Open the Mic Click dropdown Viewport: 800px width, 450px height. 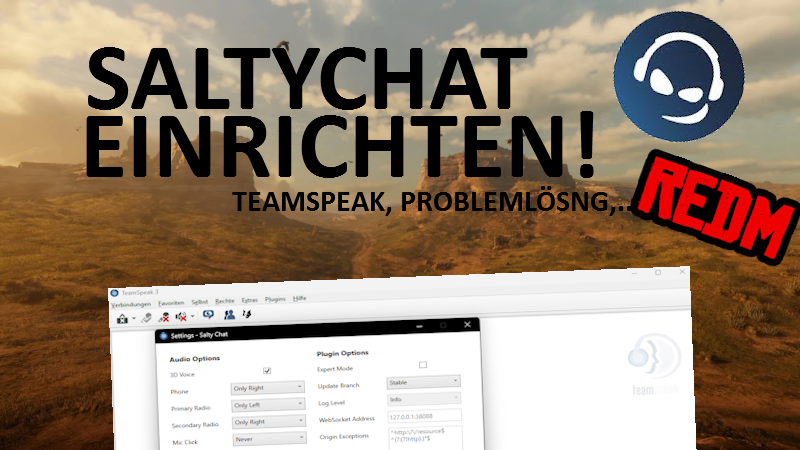click(269, 438)
